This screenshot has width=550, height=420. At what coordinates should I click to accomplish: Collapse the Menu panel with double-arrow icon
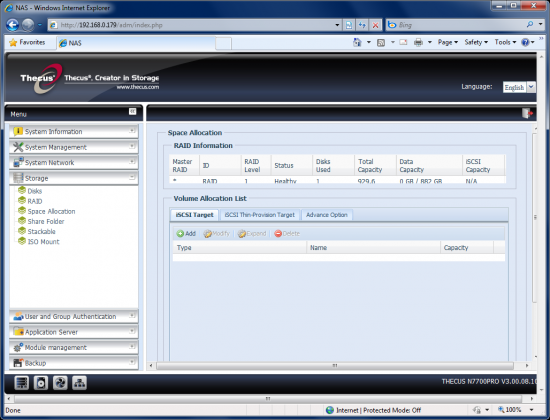tap(133, 111)
